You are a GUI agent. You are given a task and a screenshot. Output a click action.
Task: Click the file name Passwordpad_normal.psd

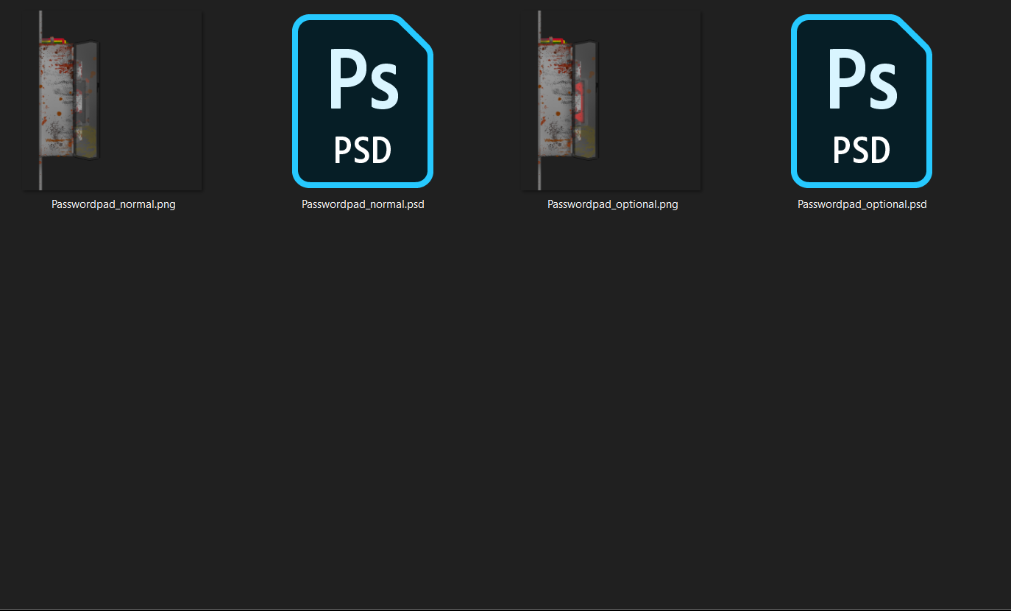tap(363, 204)
